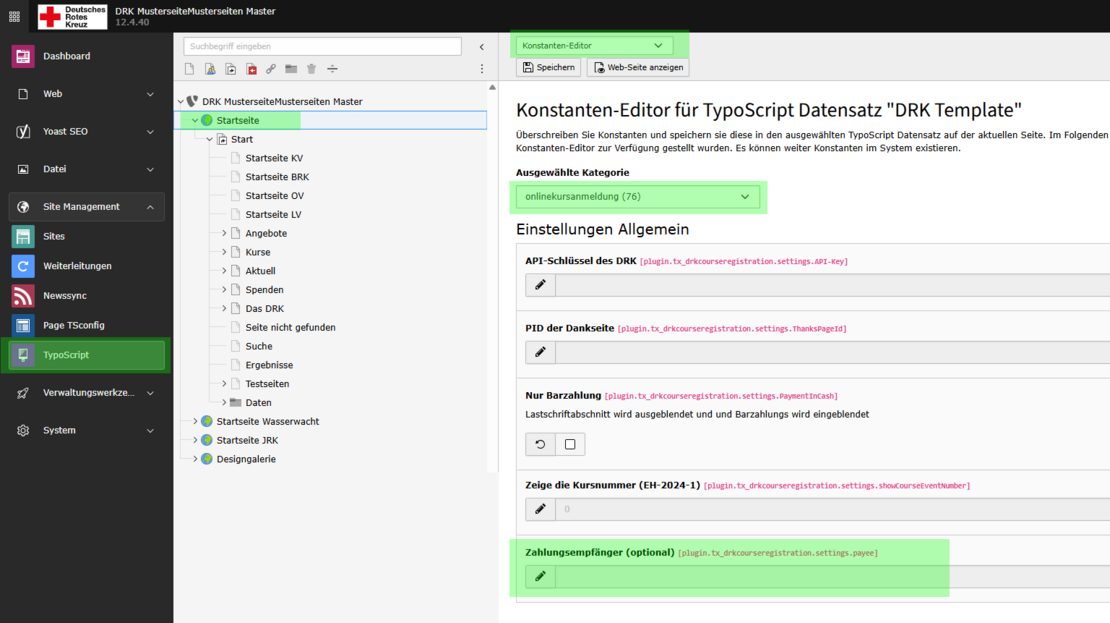
Task: Expand the Angebote tree node
Action: pyautogui.click(x=224, y=233)
